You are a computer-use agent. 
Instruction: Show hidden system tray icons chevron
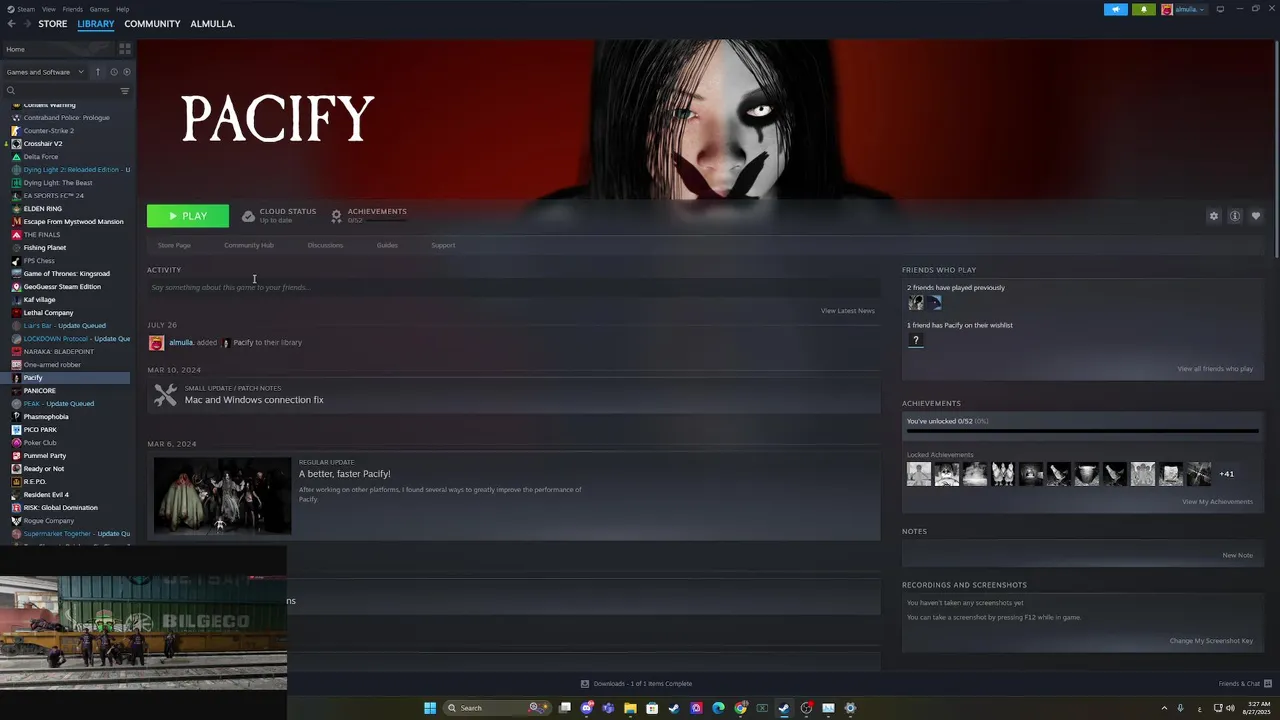click(x=1164, y=708)
